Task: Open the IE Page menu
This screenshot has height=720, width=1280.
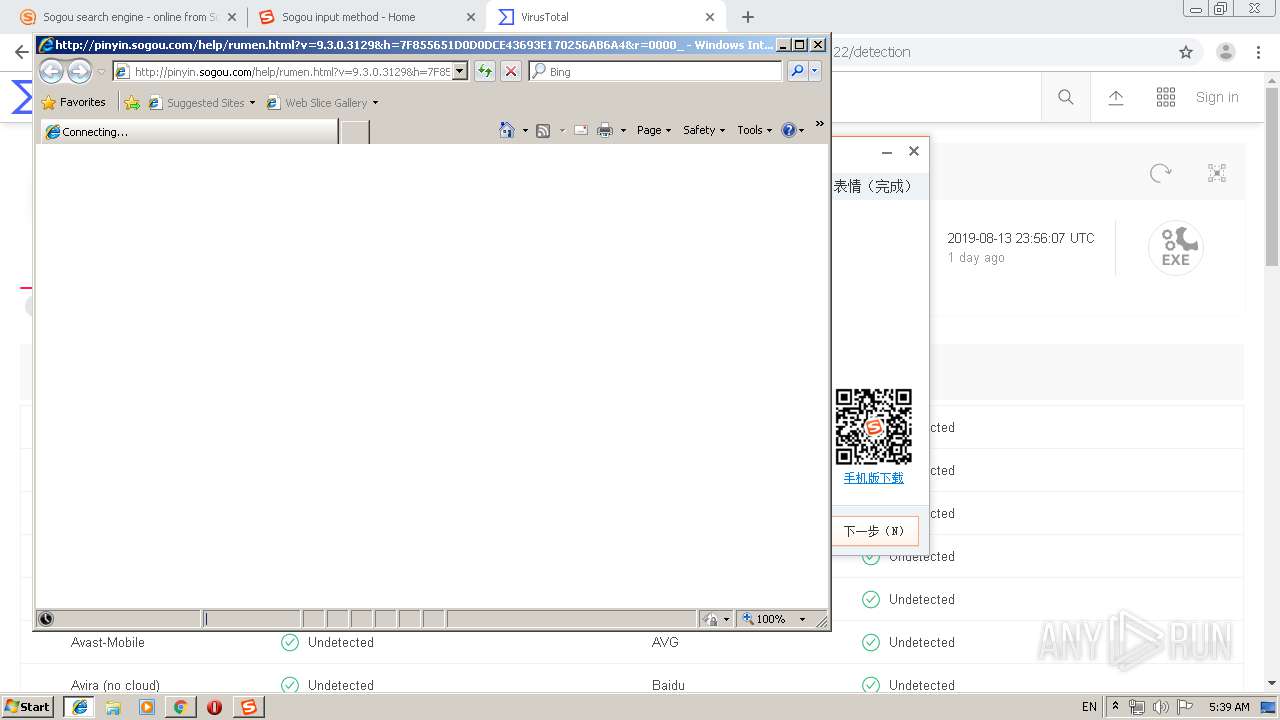Action: [654, 130]
